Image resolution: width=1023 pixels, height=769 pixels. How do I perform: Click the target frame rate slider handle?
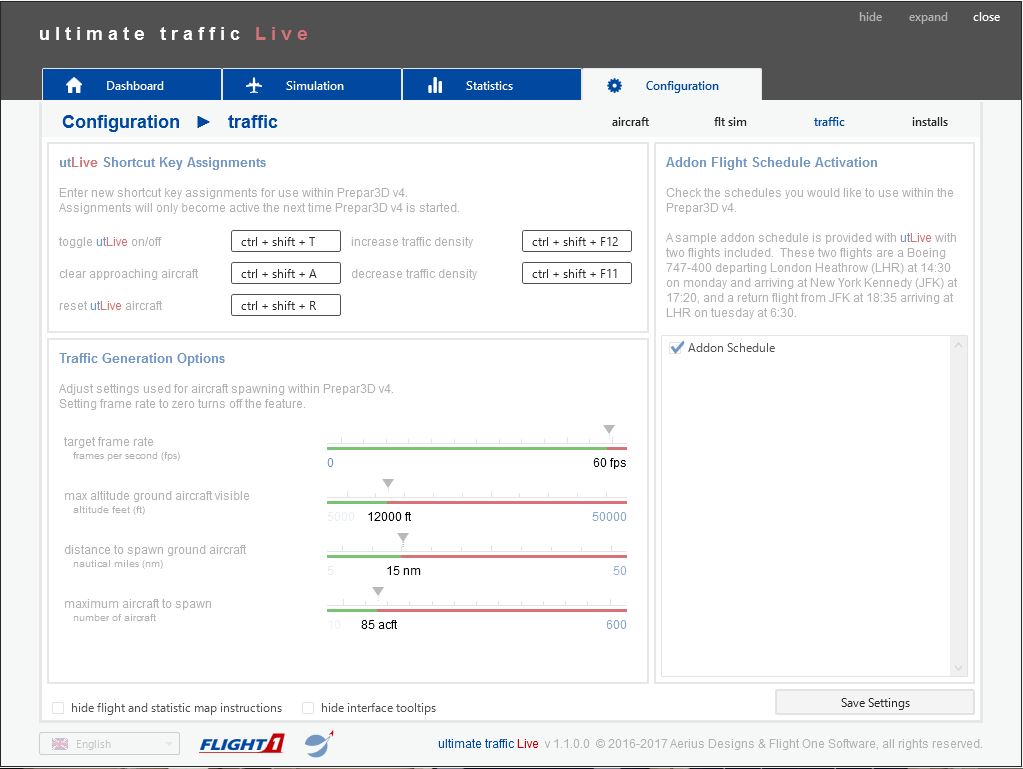609,430
